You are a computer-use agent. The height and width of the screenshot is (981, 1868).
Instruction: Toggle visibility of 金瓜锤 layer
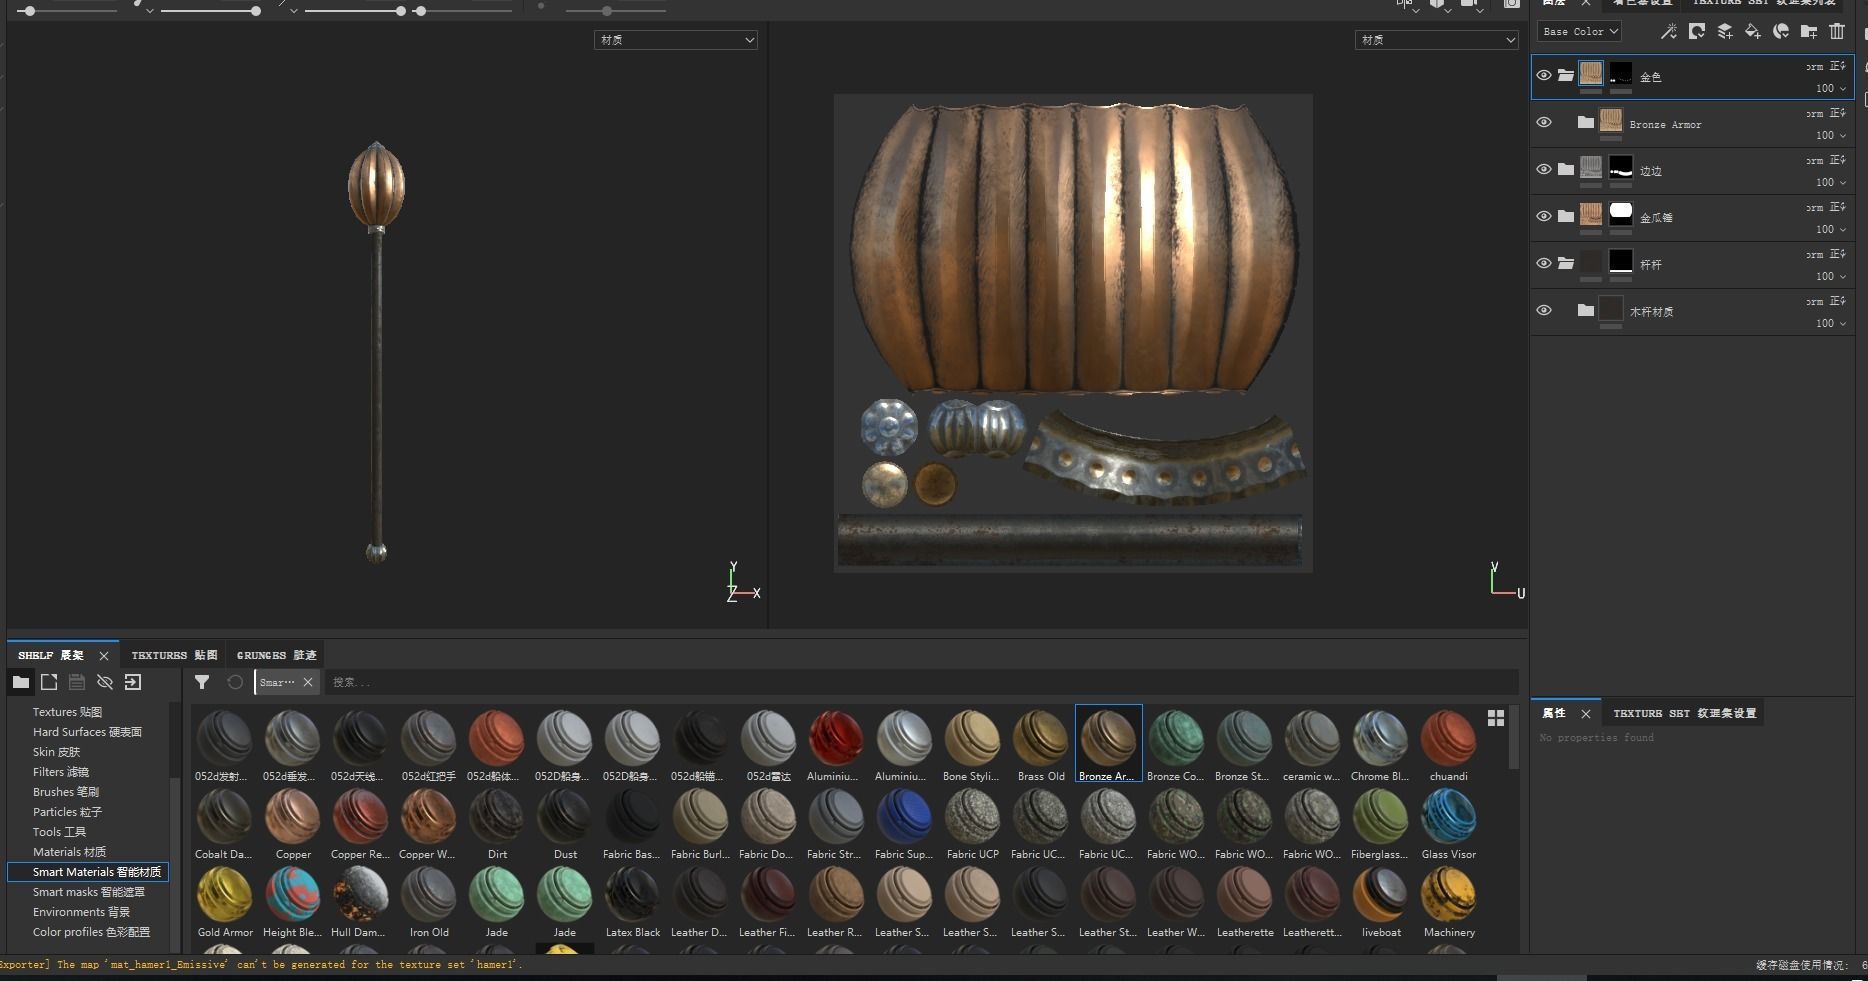pyautogui.click(x=1544, y=216)
